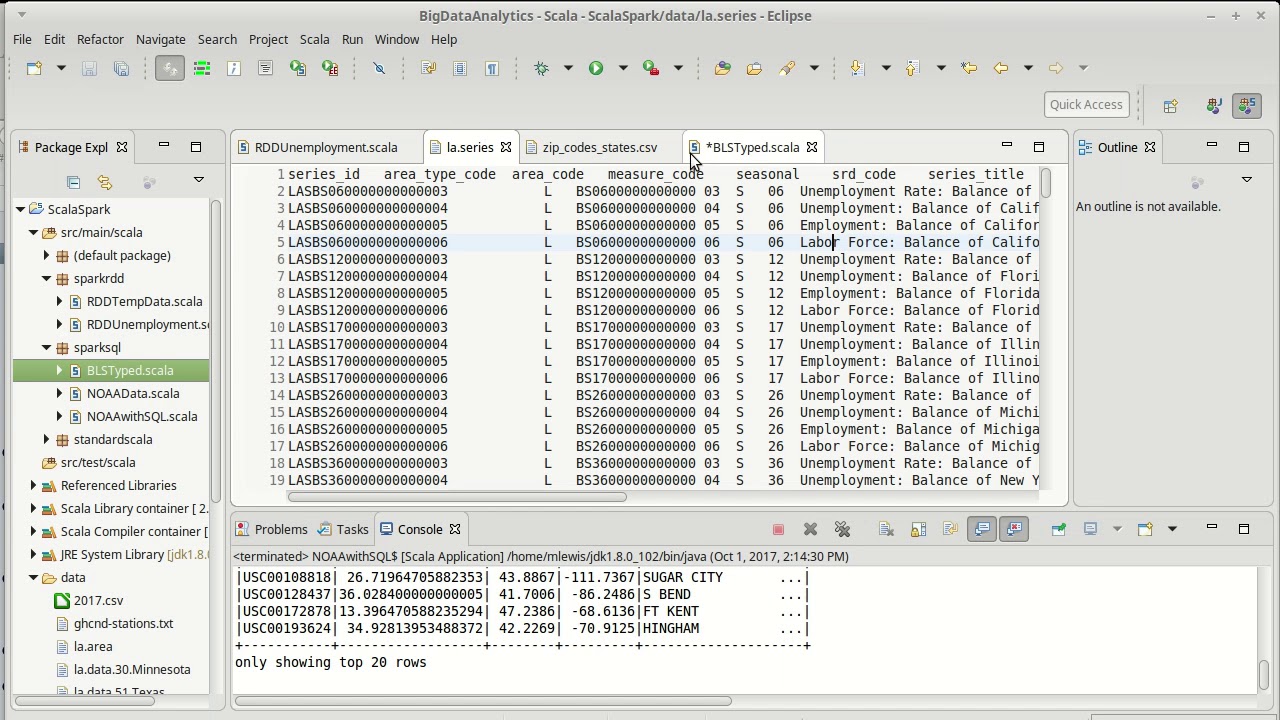Click Clear Console icon
Image resolution: width=1280 pixels, height=720 pixels.
[x=886, y=529]
